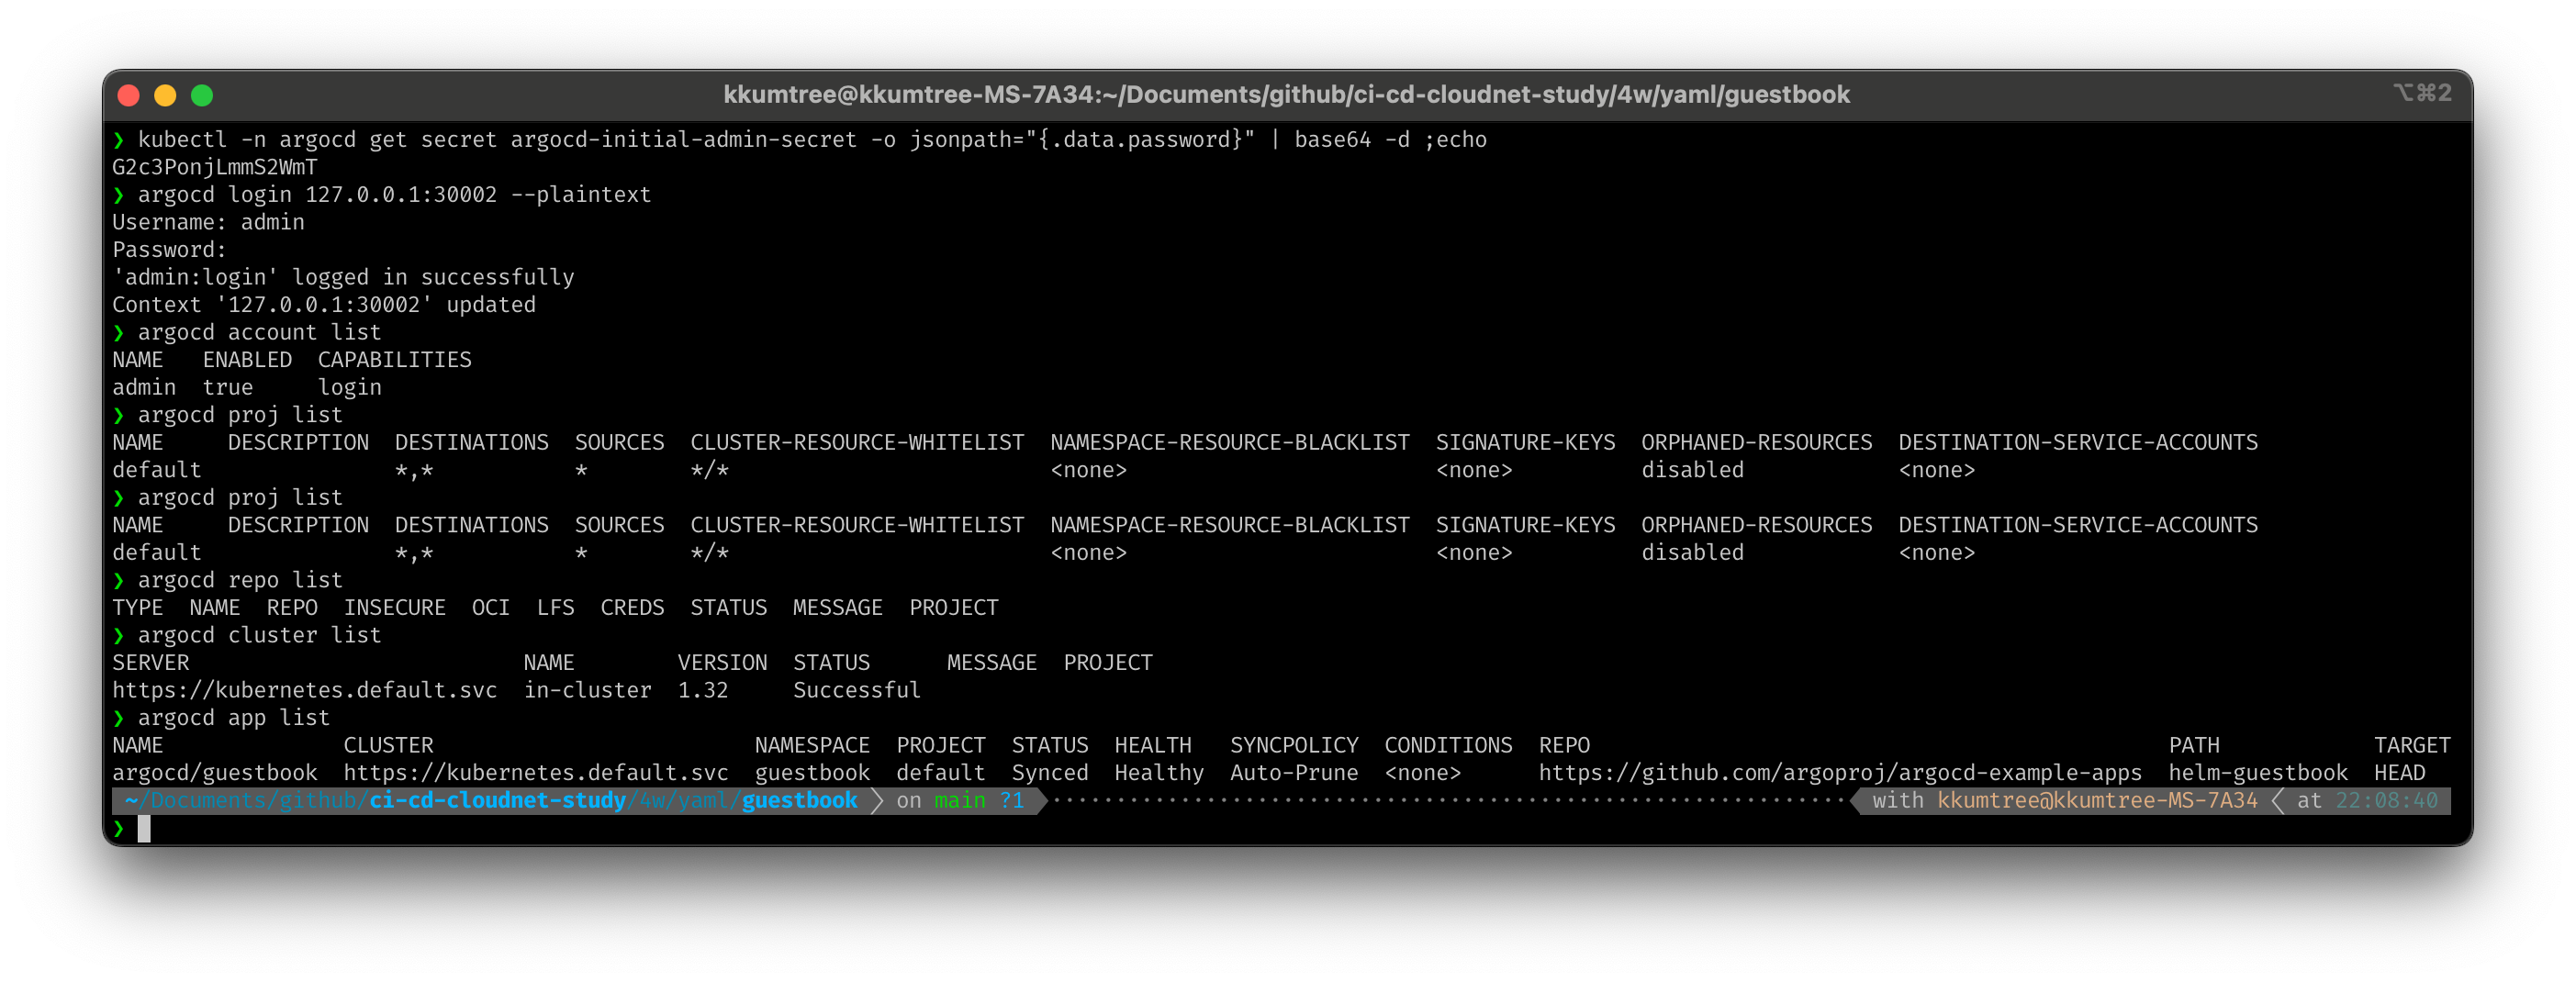Click the cluster version value 1.32

(x=703, y=690)
